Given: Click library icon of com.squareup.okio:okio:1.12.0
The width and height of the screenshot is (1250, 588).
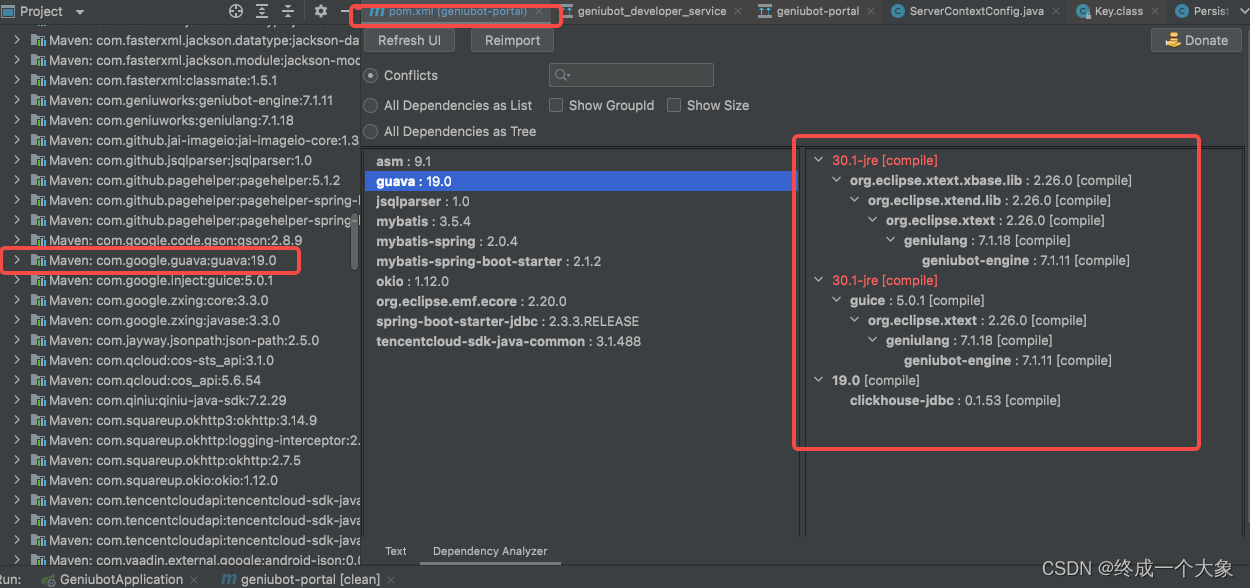Looking at the screenshot, I should click(38, 480).
